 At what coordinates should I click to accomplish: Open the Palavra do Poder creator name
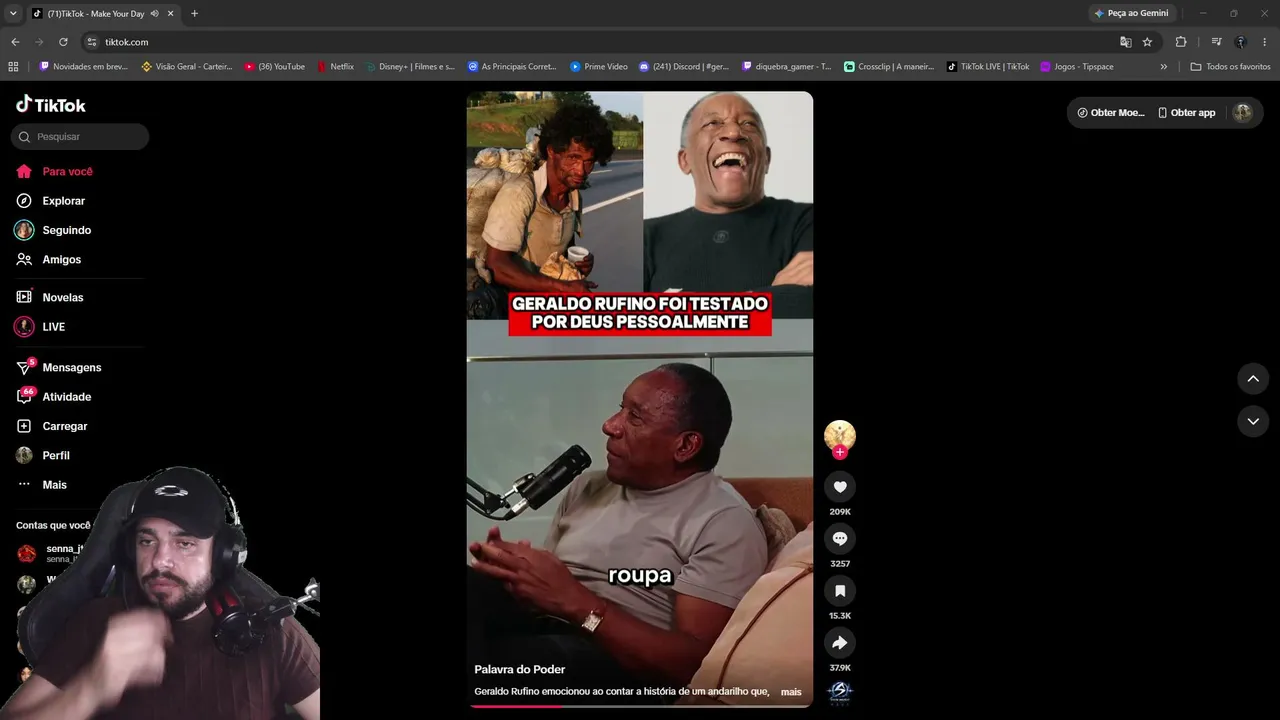point(520,670)
